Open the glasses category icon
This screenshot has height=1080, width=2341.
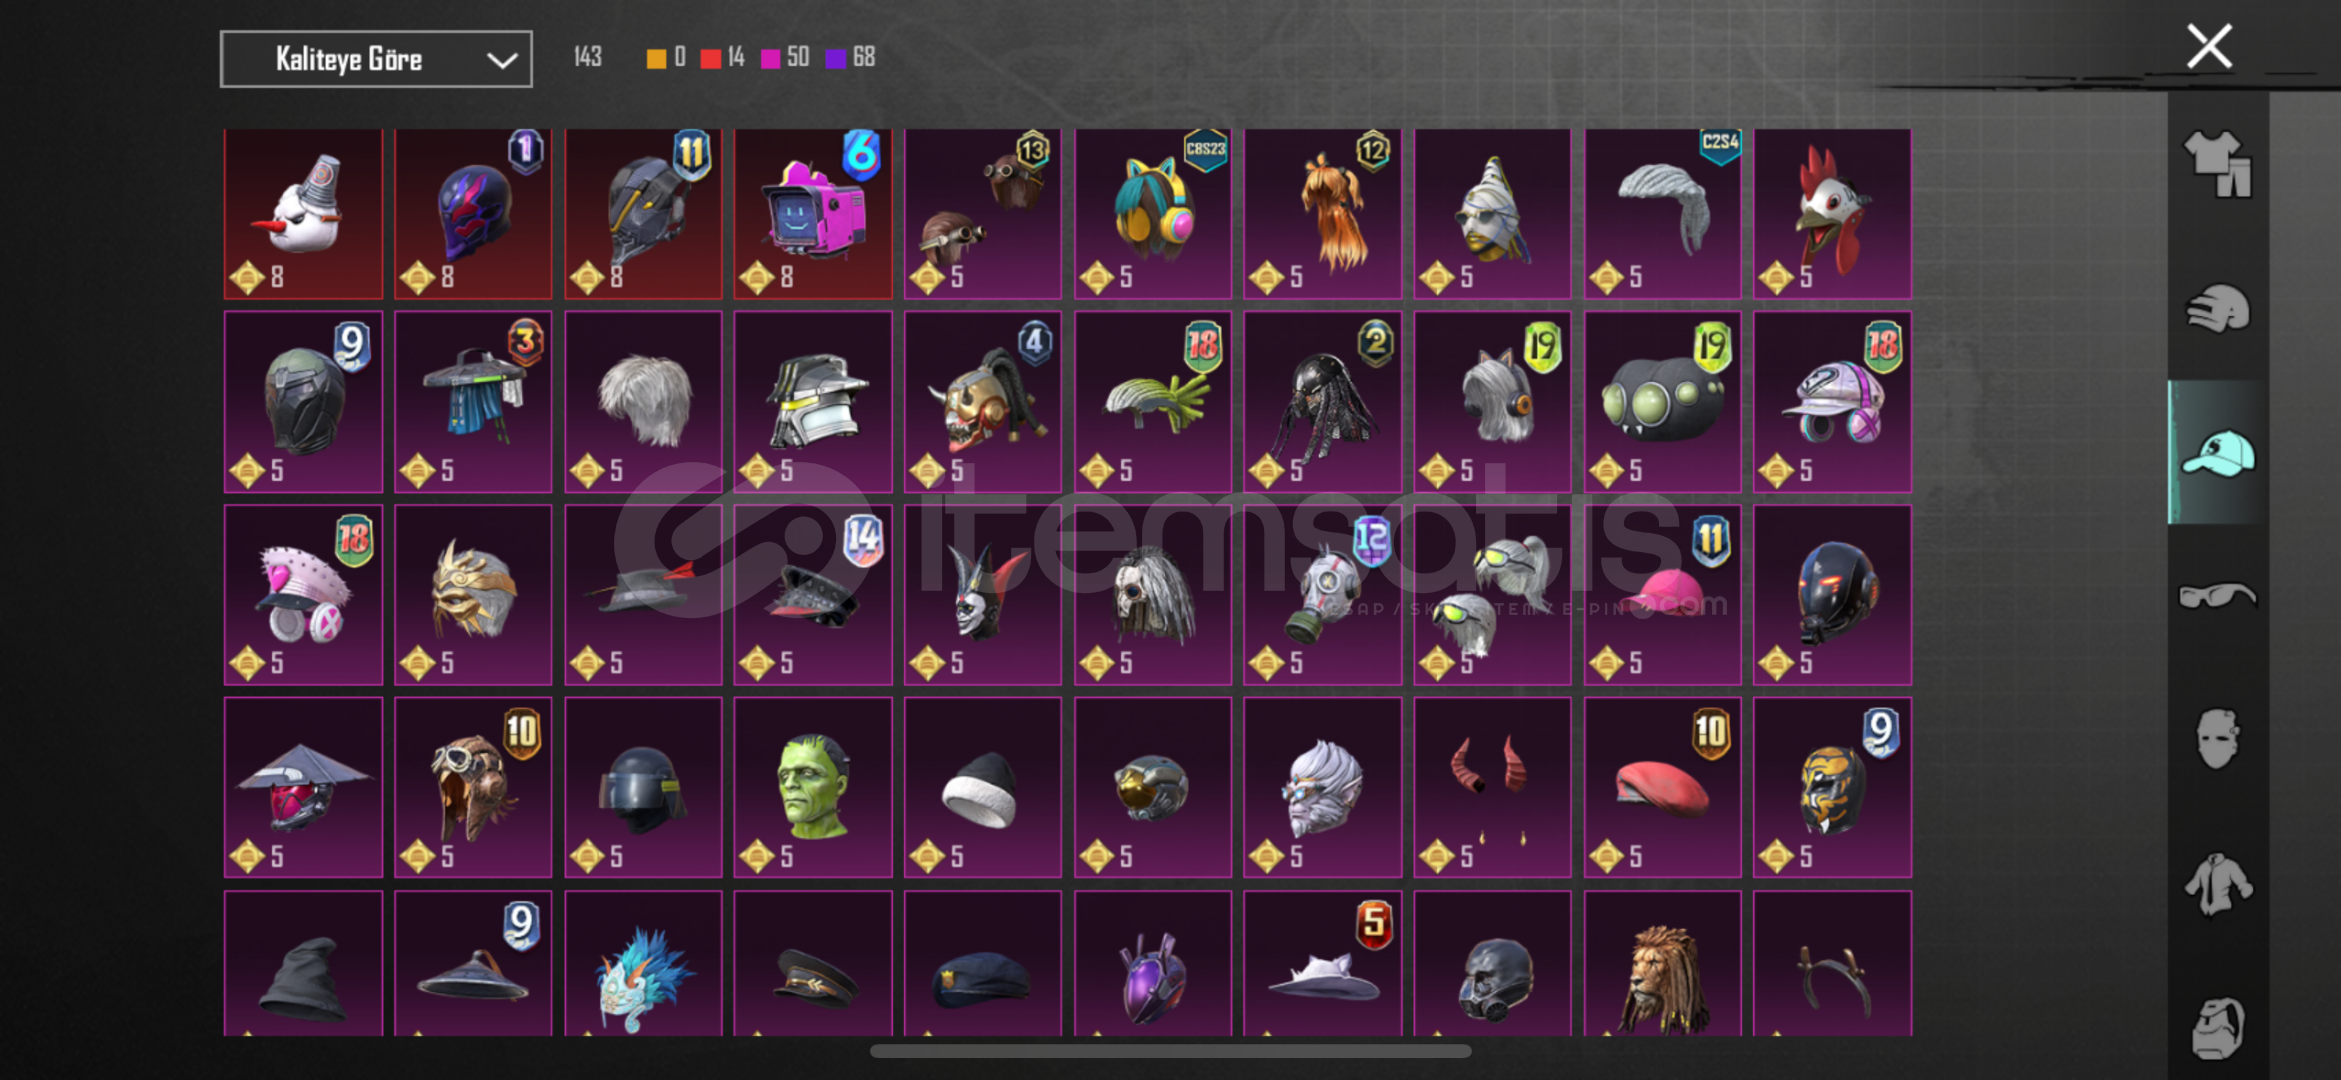[x=2217, y=596]
